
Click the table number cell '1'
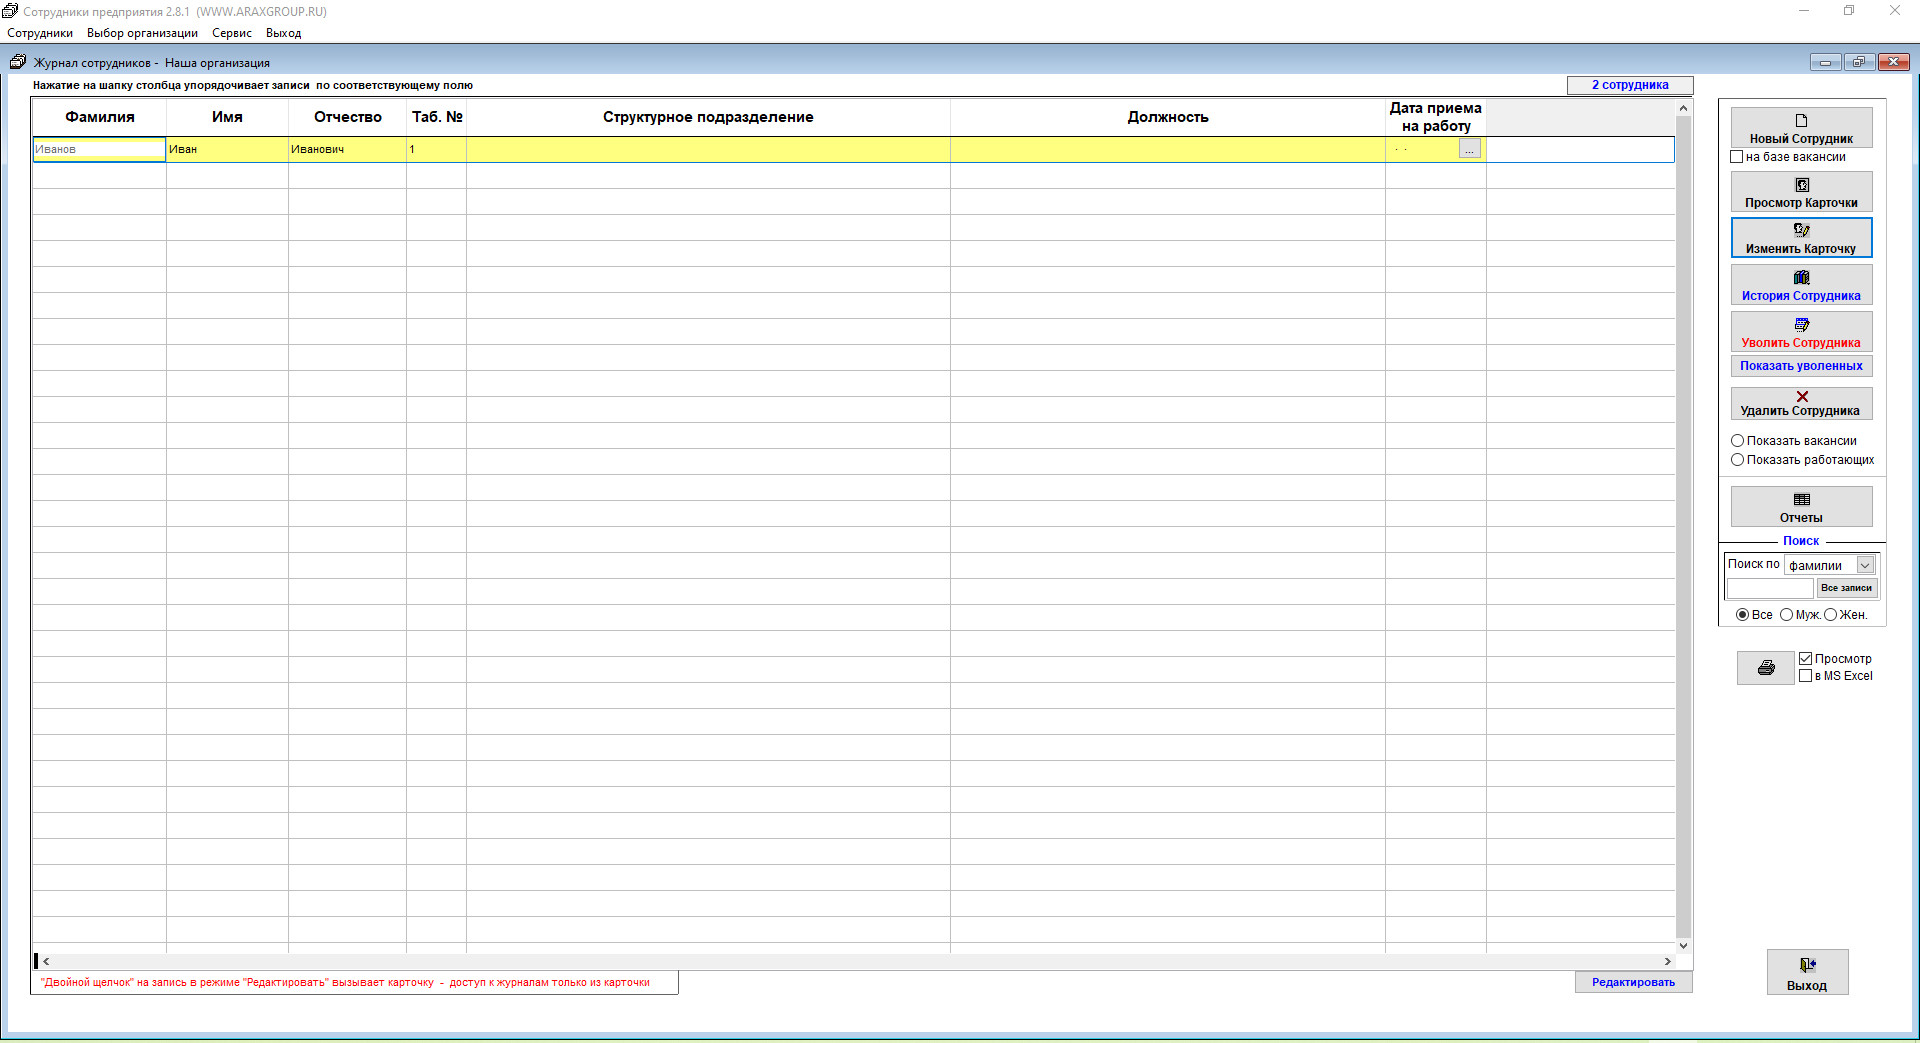437,149
